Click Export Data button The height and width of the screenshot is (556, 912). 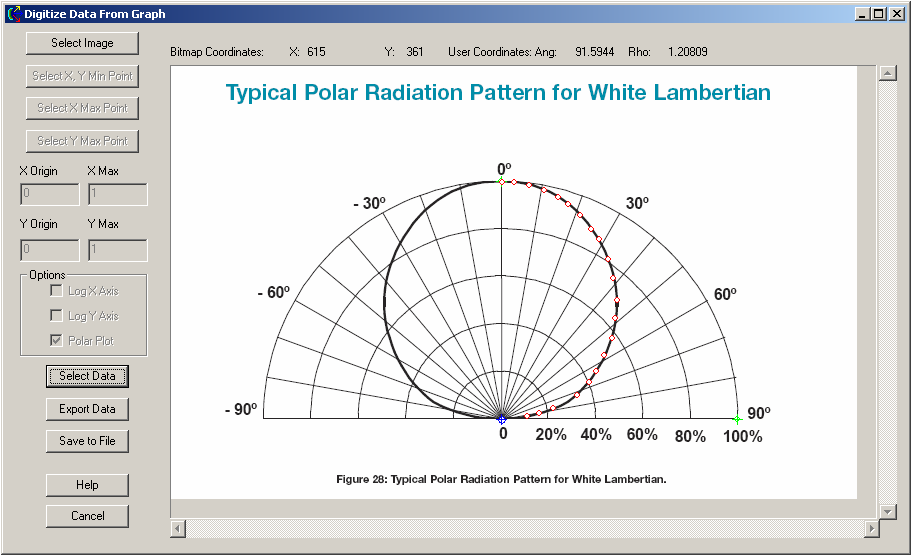coord(87,409)
